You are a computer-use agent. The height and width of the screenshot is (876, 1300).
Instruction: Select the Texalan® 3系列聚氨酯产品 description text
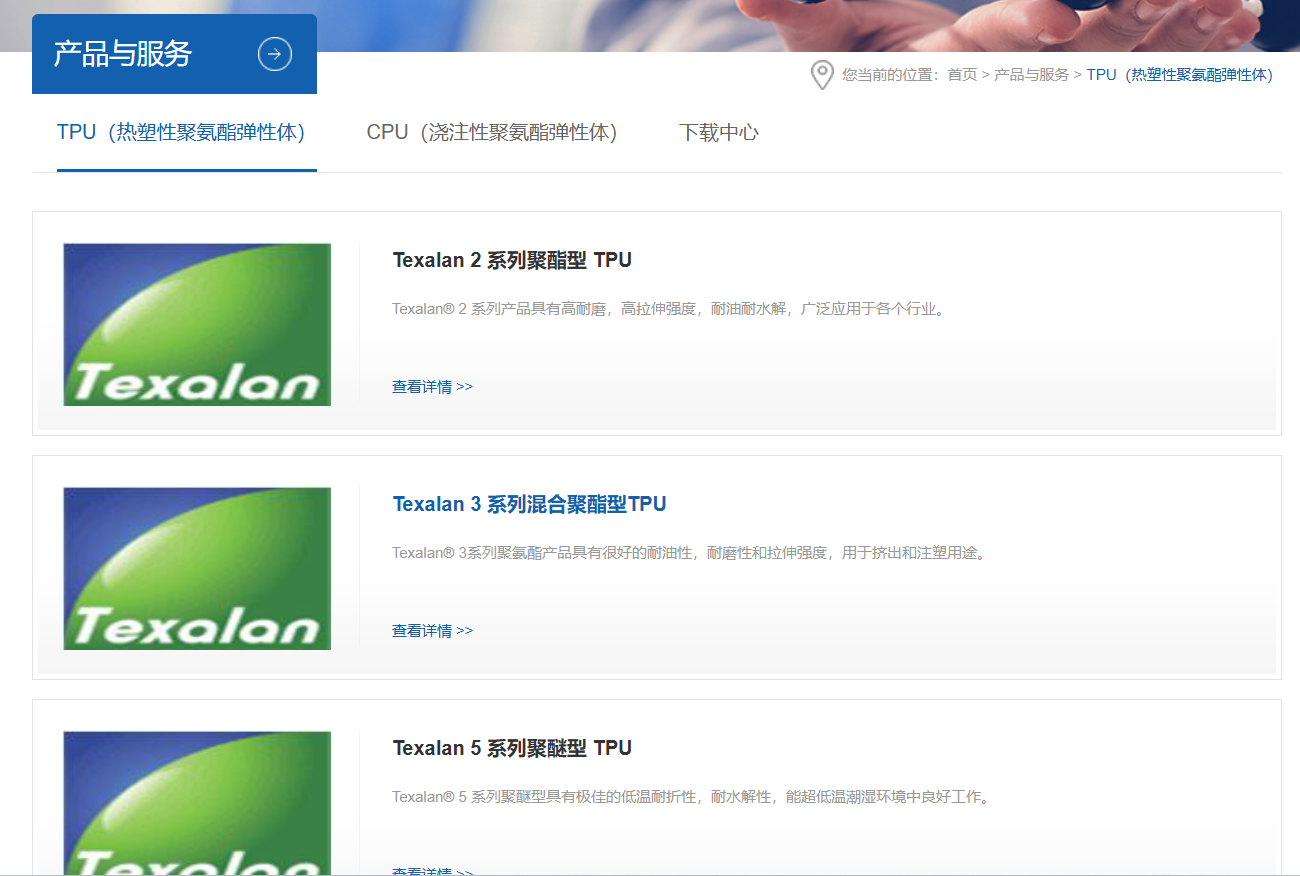pyautogui.click(x=690, y=553)
